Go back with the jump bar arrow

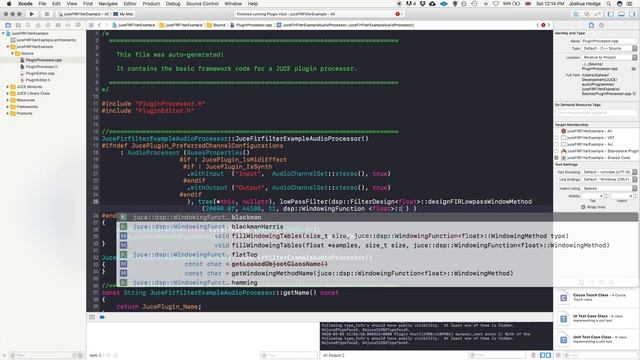pyautogui.click(x=99, y=25)
